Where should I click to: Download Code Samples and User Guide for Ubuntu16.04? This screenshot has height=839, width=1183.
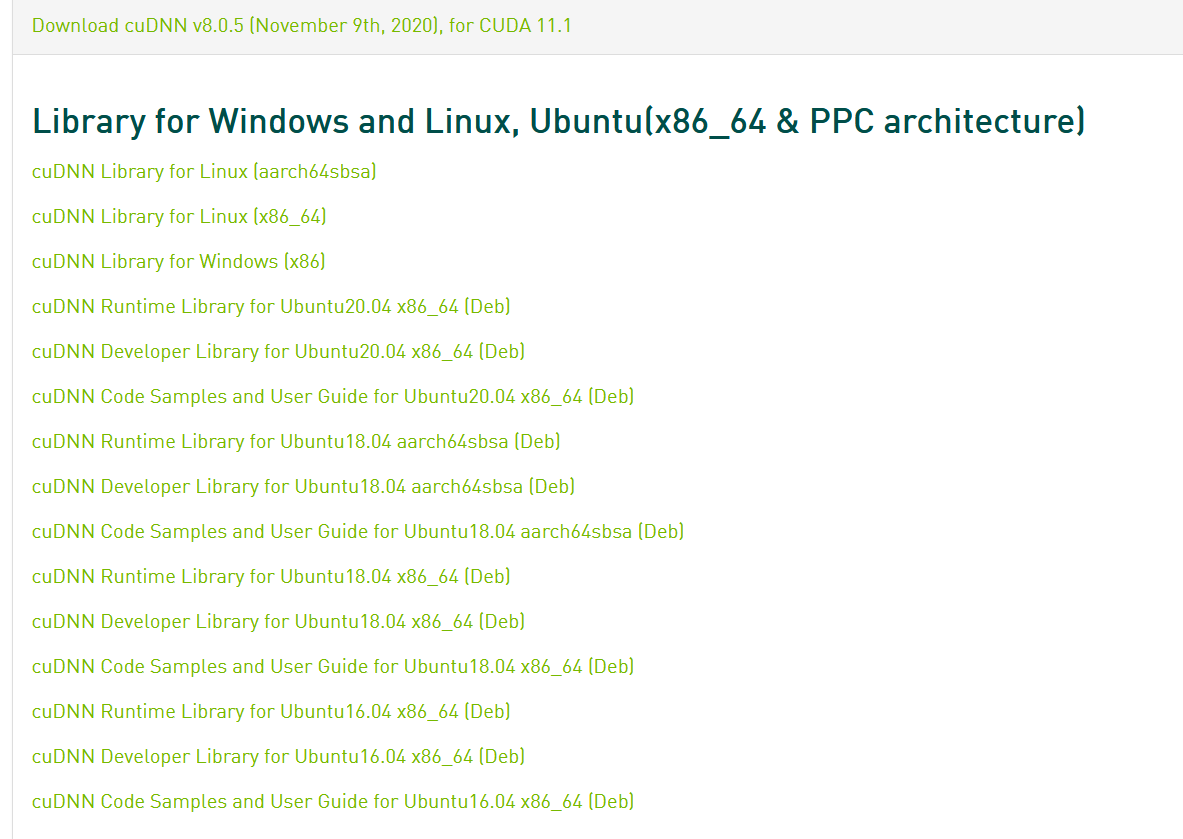[333, 801]
